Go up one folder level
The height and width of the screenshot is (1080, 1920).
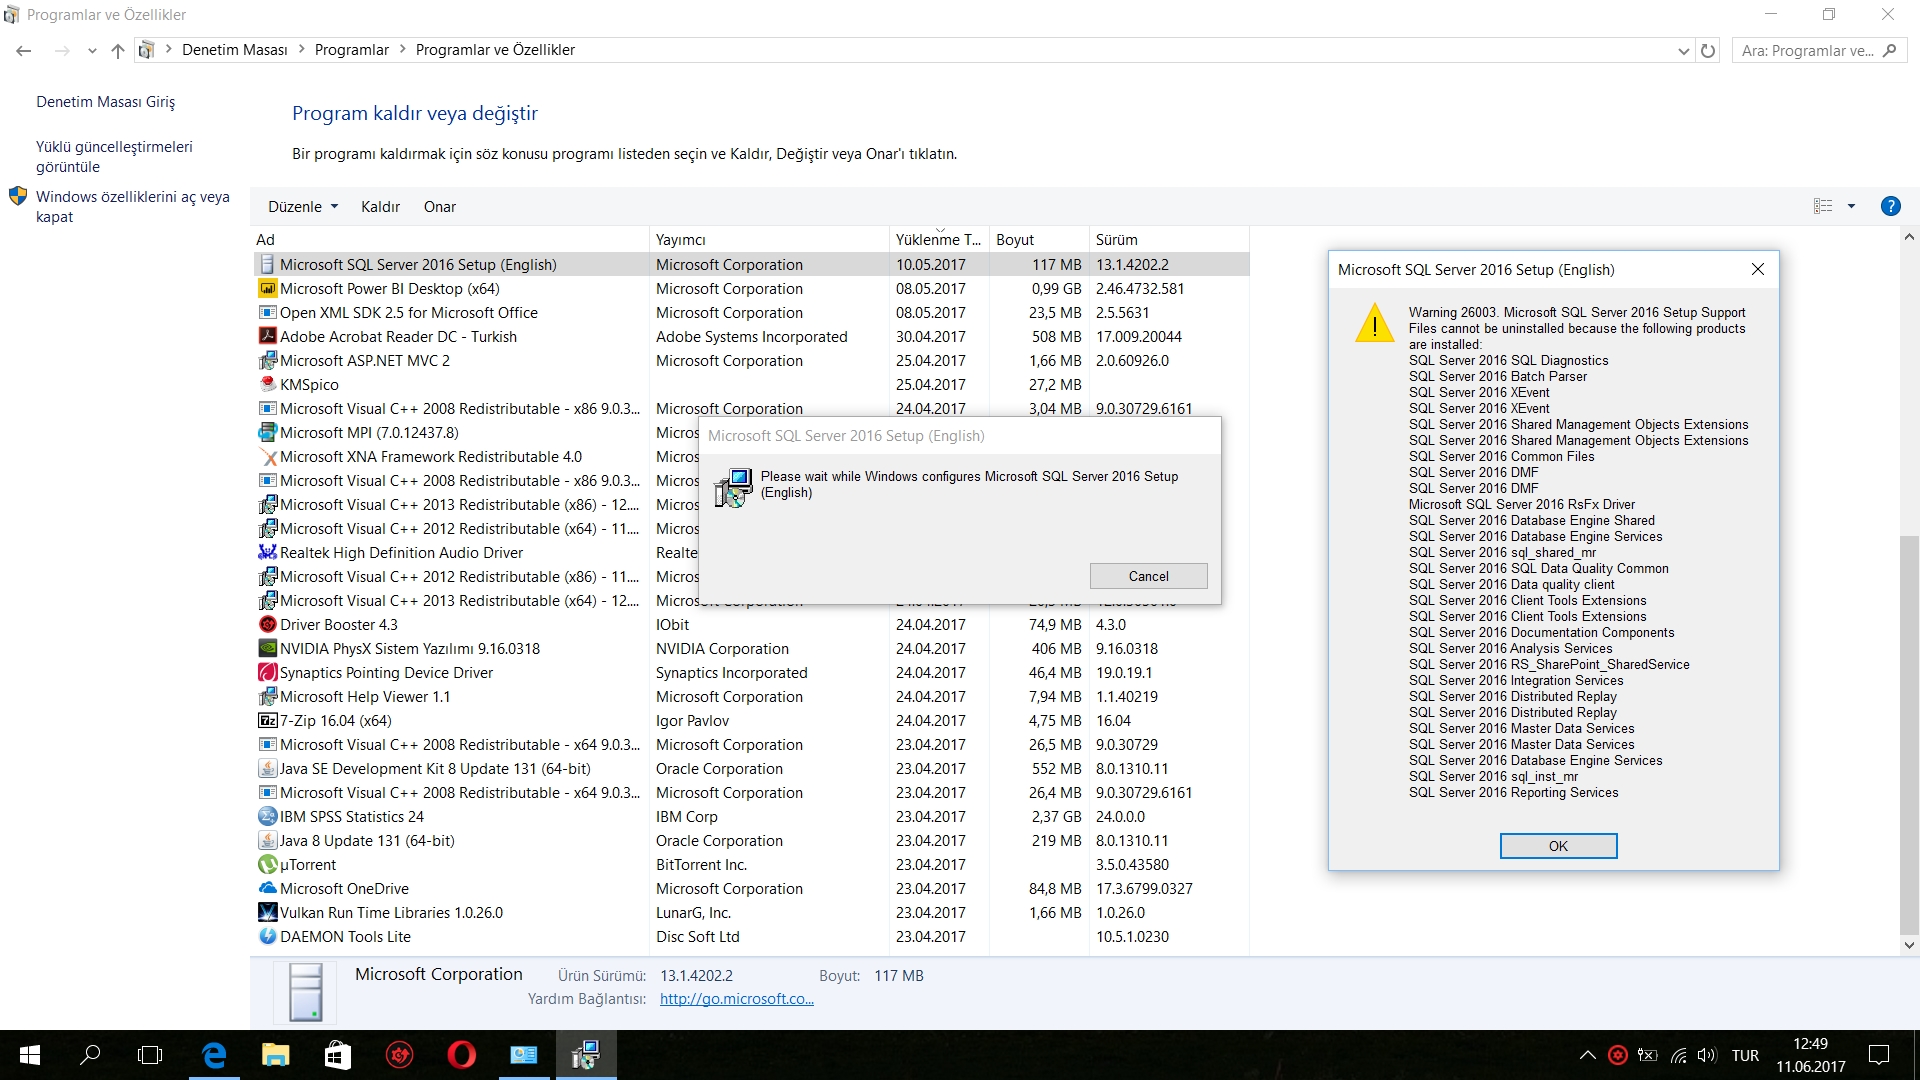click(118, 50)
